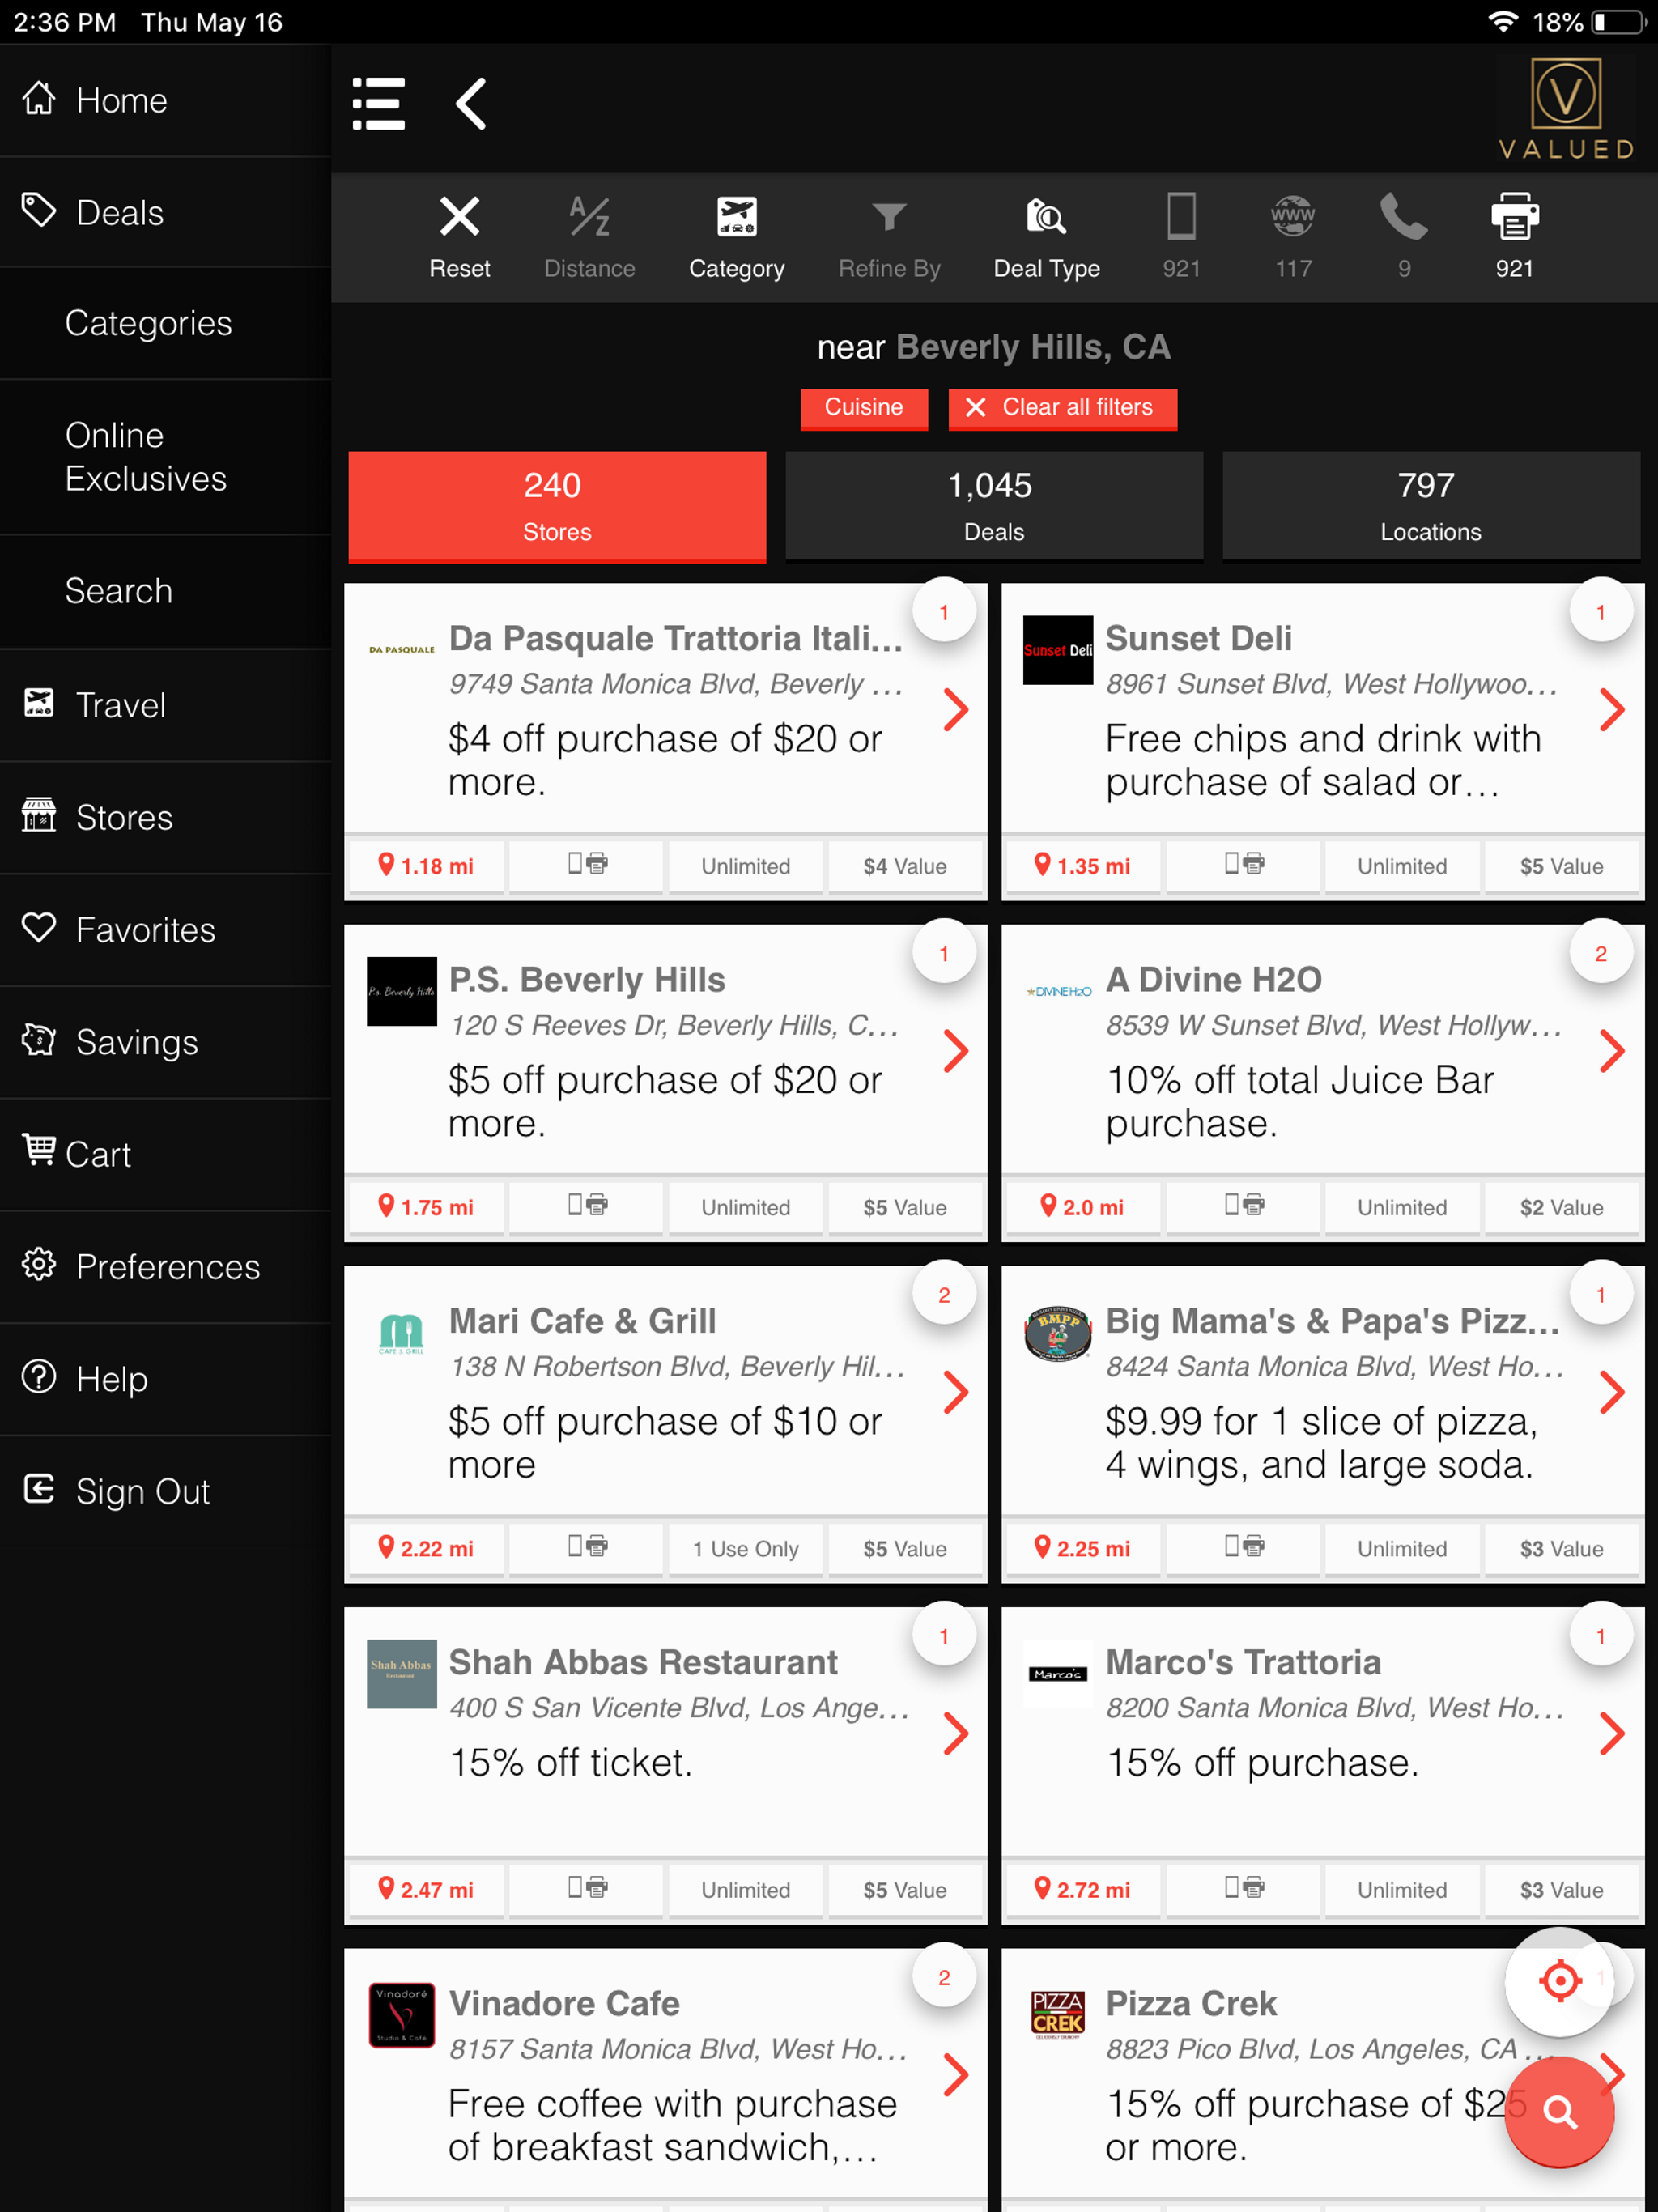Tap the 2.0 mi distance for A Divine H2O
This screenshot has width=1658, height=2212.
click(x=1082, y=1207)
